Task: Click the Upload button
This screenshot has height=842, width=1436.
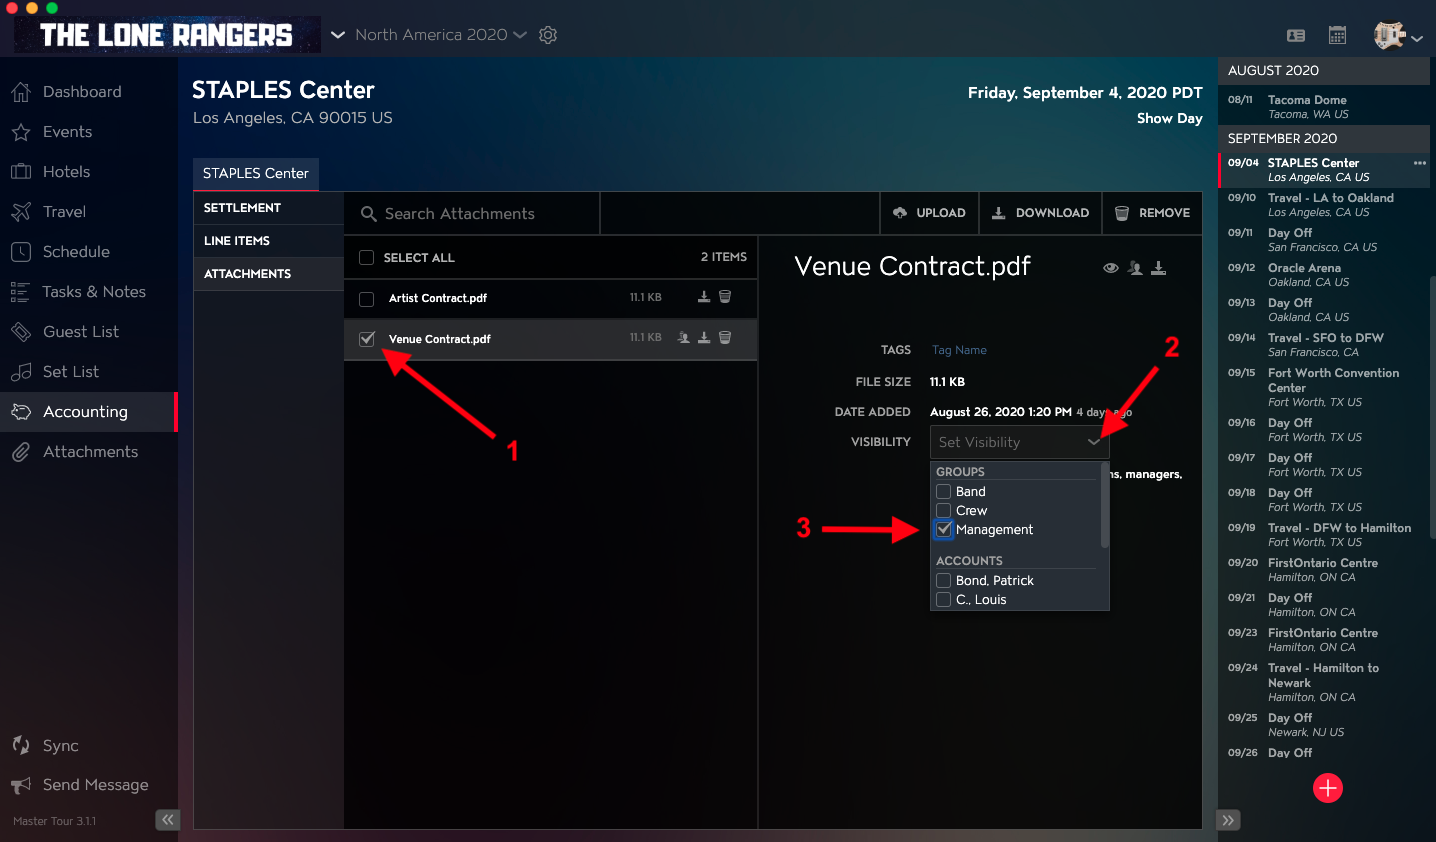Action: tap(929, 213)
